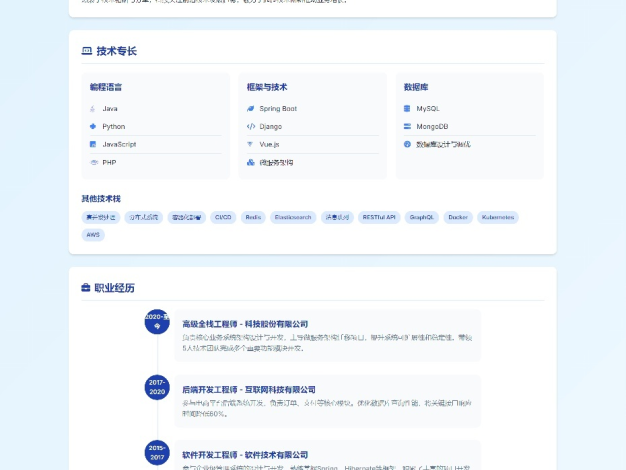Click the MongoDB server icon
This screenshot has width=626, height=470.
coord(407,126)
